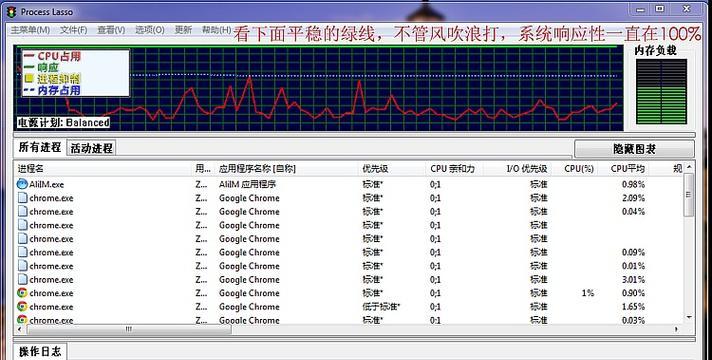Viewport: 712px width, 360px height.
Task: Click the last visible chrome.exe icon
Action: click(22, 320)
